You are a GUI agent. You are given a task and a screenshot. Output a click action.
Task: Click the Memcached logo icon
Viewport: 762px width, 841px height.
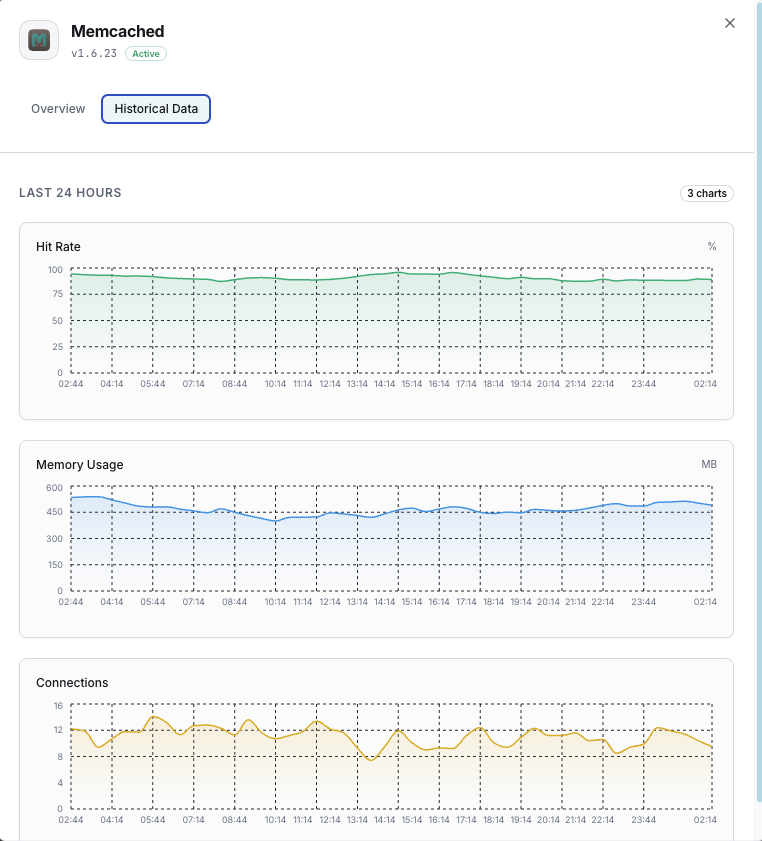[x=38, y=40]
